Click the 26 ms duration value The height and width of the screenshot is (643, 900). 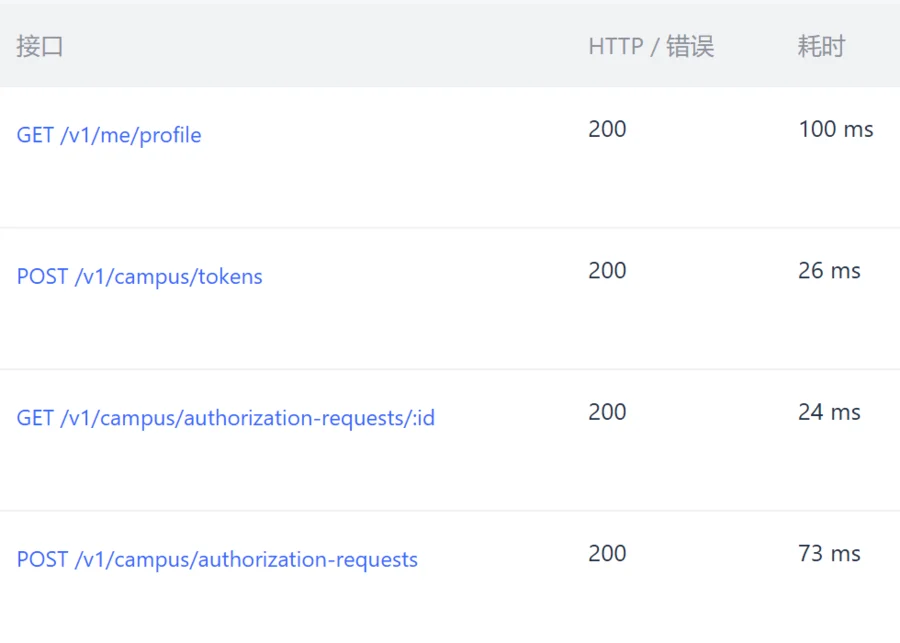click(x=829, y=270)
